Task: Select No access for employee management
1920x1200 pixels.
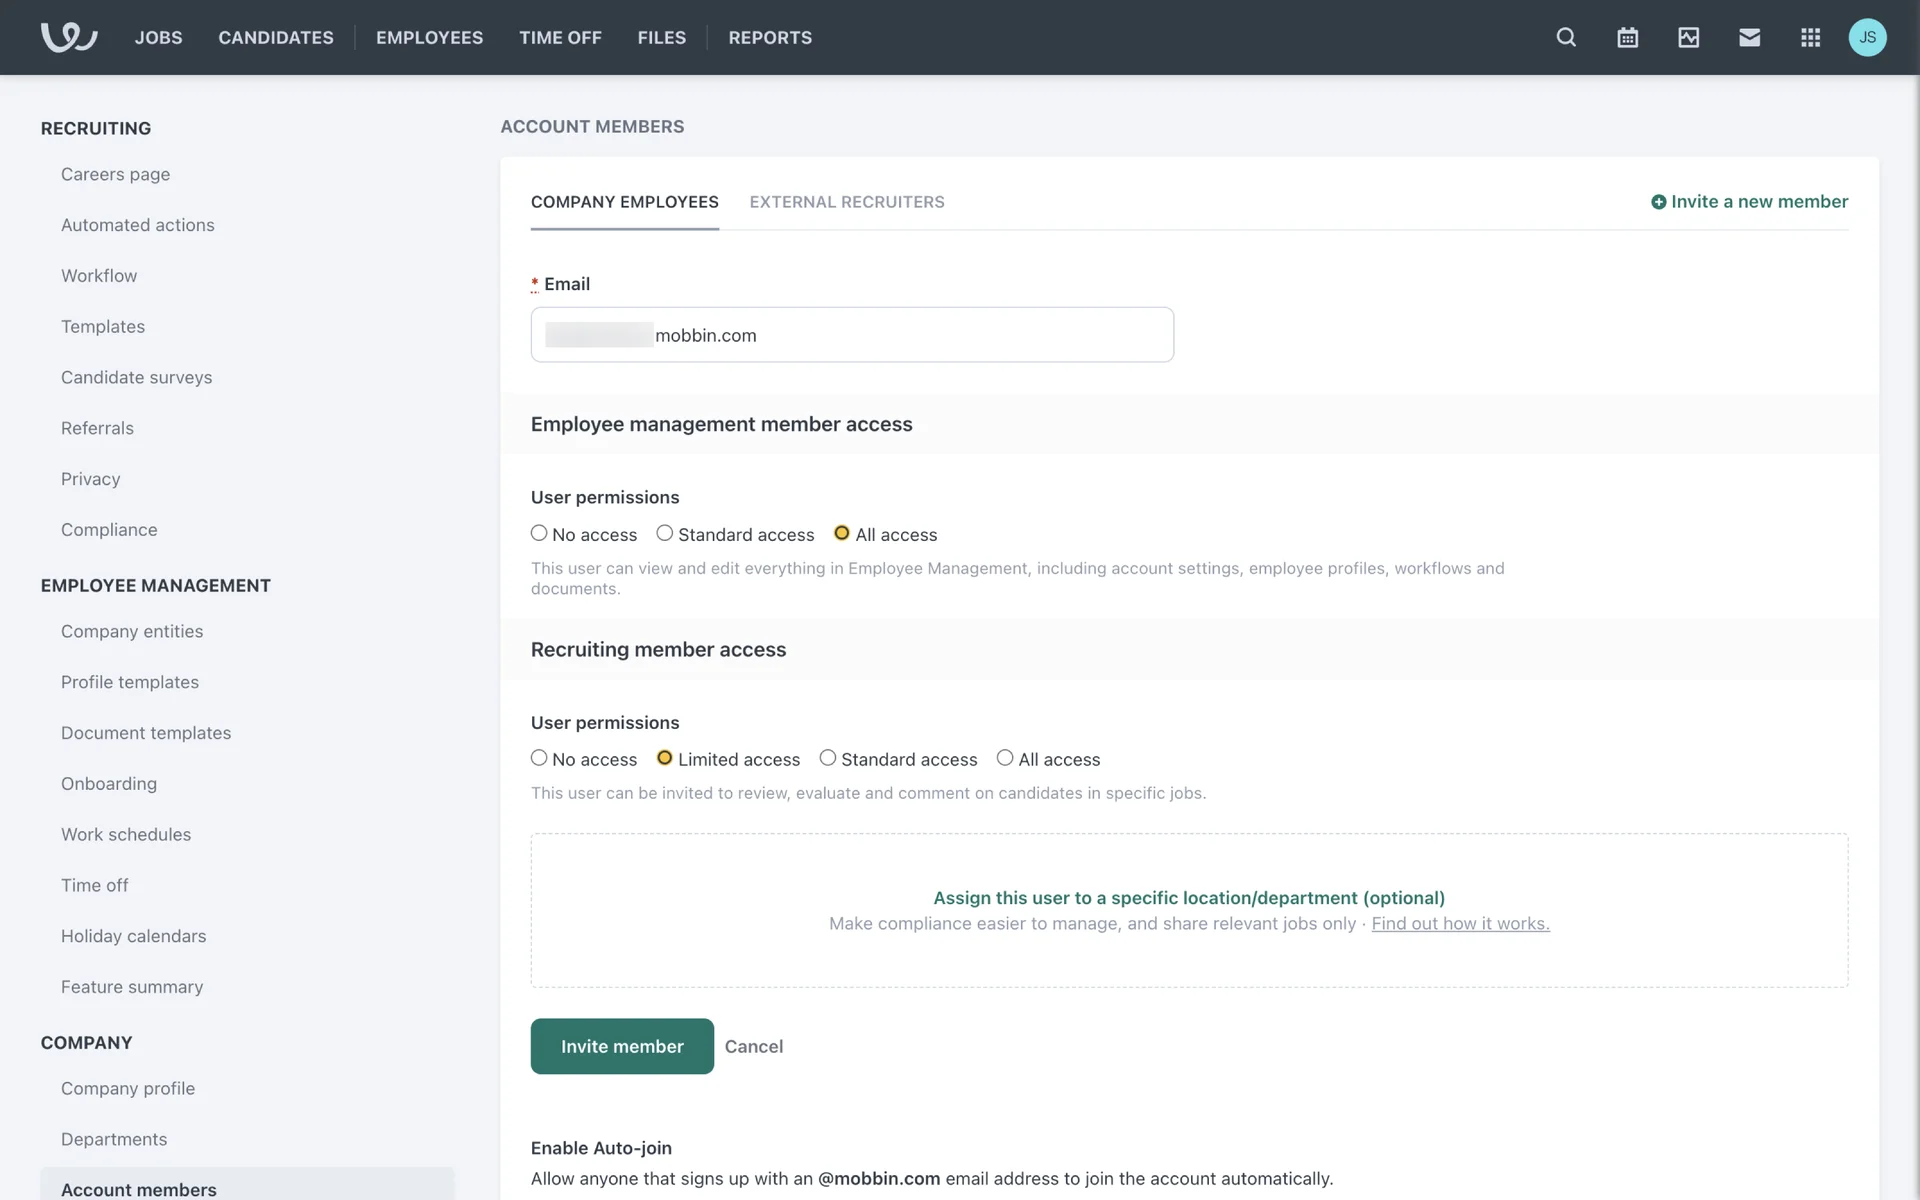Action: pos(539,533)
